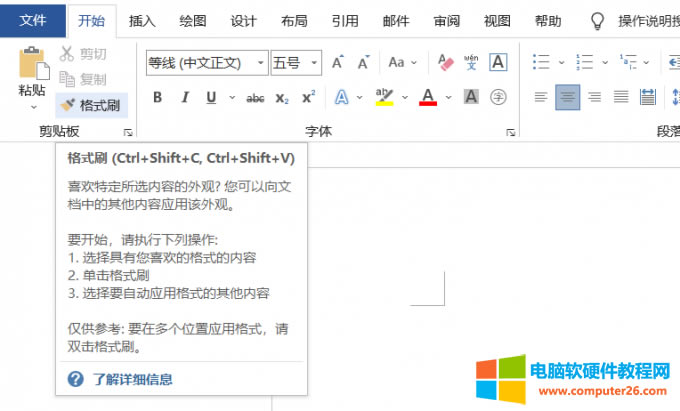
Task: Justify paragraph text
Action: [x=621, y=97]
